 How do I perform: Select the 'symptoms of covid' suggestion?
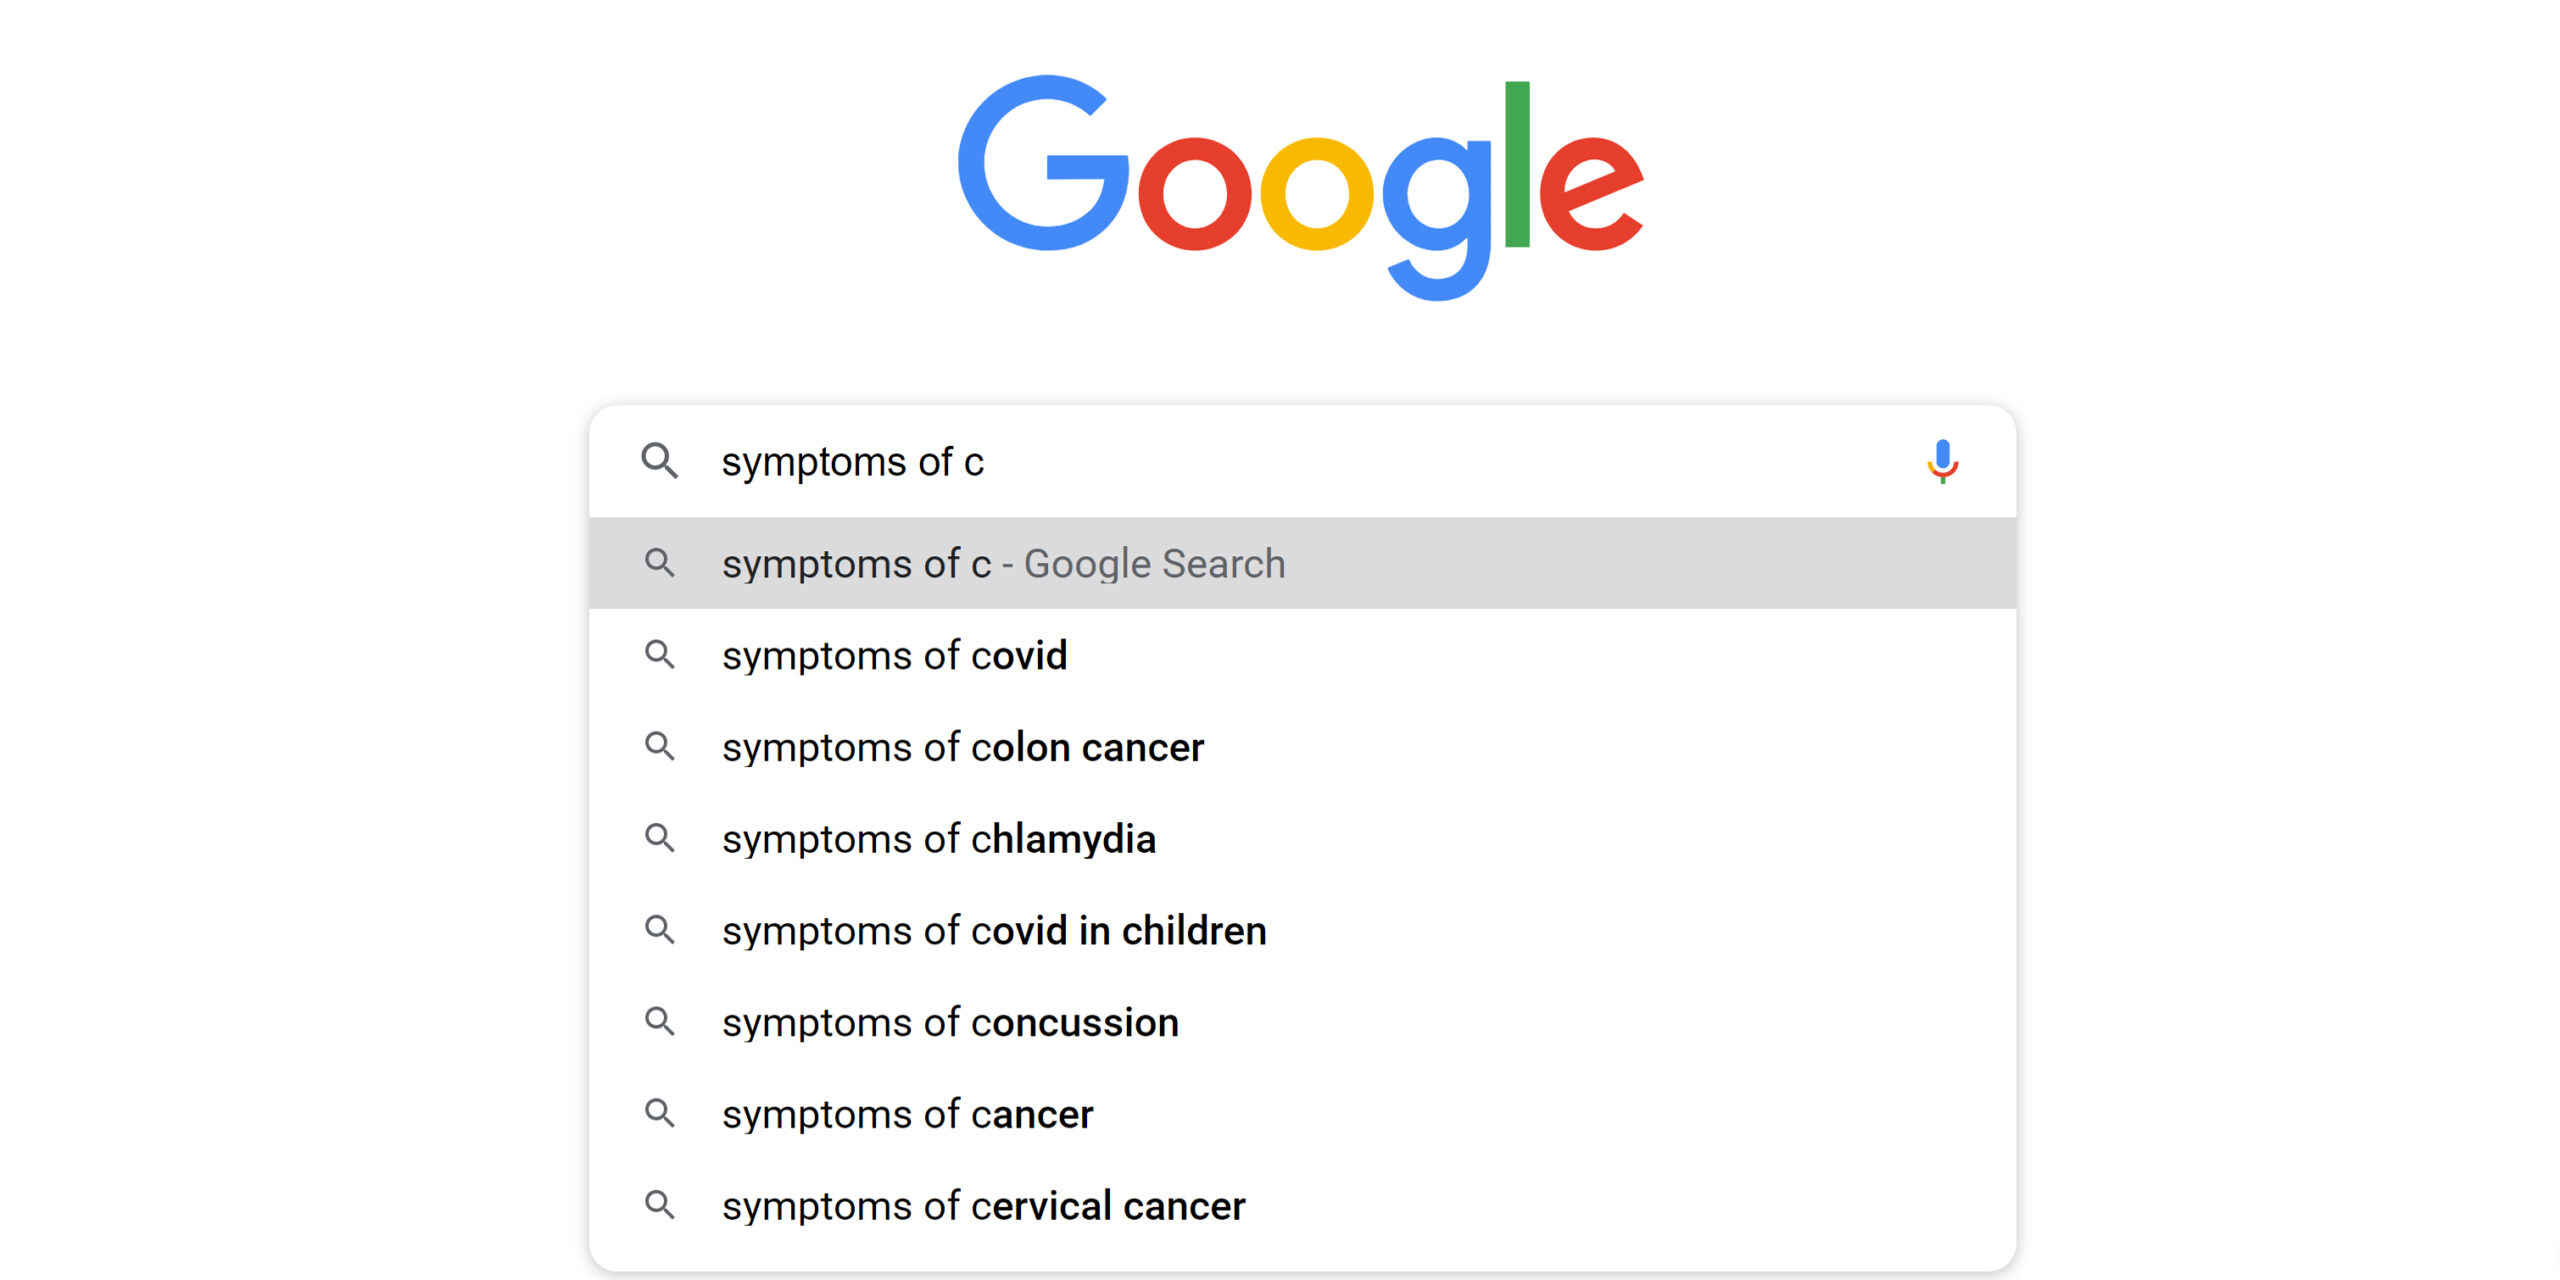895,656
